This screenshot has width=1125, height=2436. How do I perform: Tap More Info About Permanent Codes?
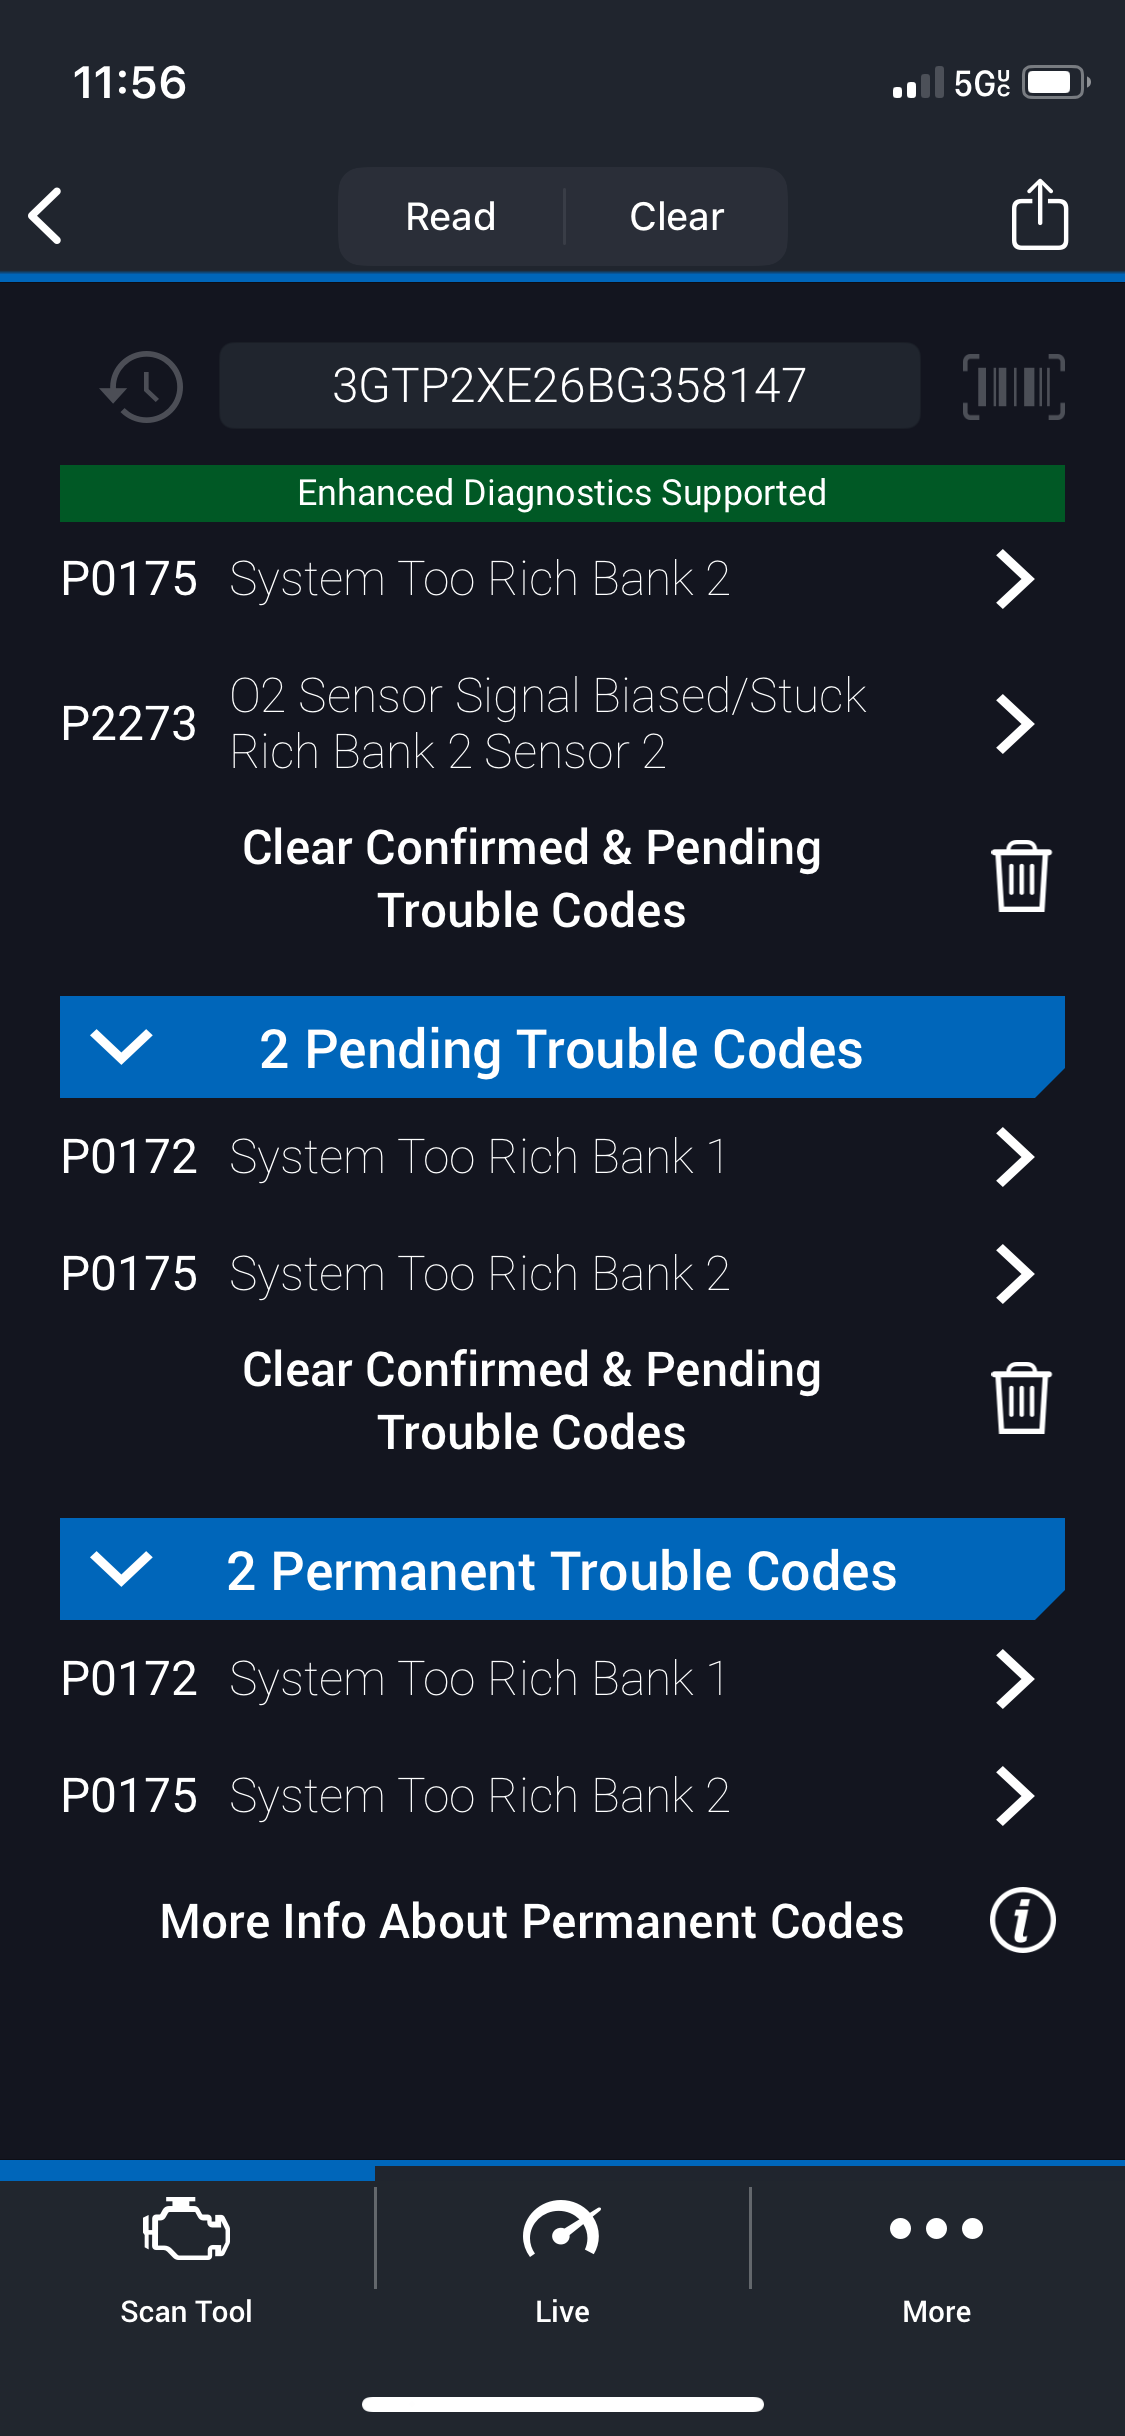point(532,1921)
